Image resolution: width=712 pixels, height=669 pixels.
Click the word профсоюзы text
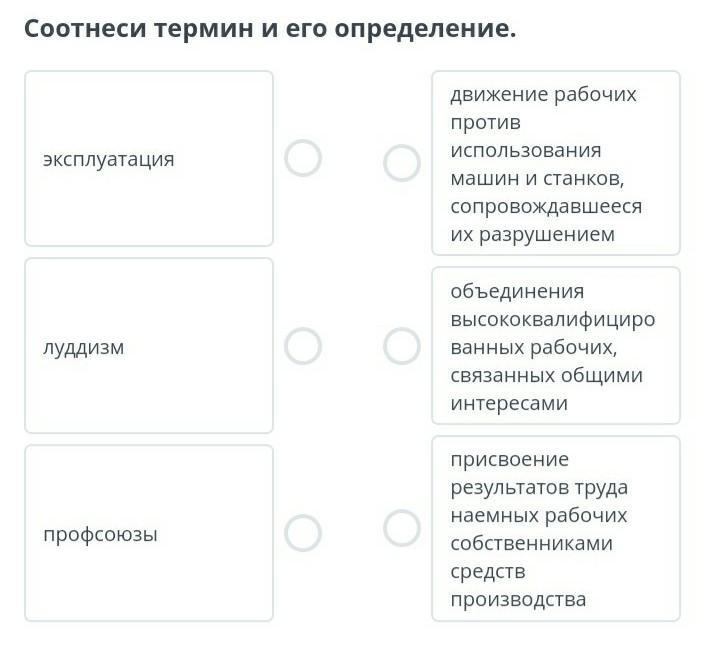100,535
